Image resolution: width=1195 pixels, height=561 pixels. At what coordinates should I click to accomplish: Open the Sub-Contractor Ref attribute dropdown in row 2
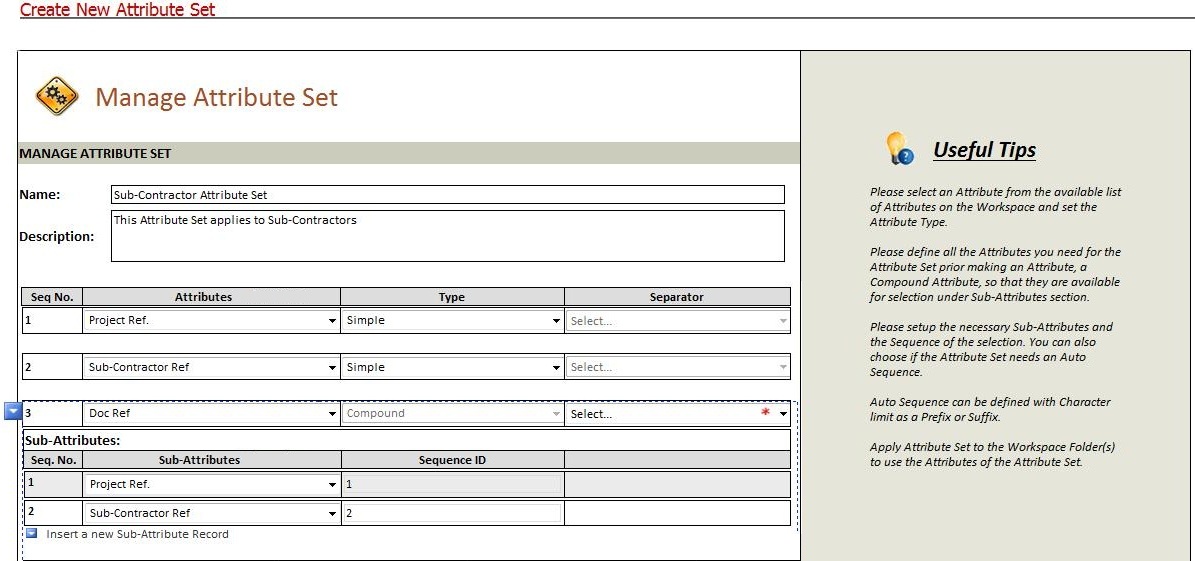point(331,367)
